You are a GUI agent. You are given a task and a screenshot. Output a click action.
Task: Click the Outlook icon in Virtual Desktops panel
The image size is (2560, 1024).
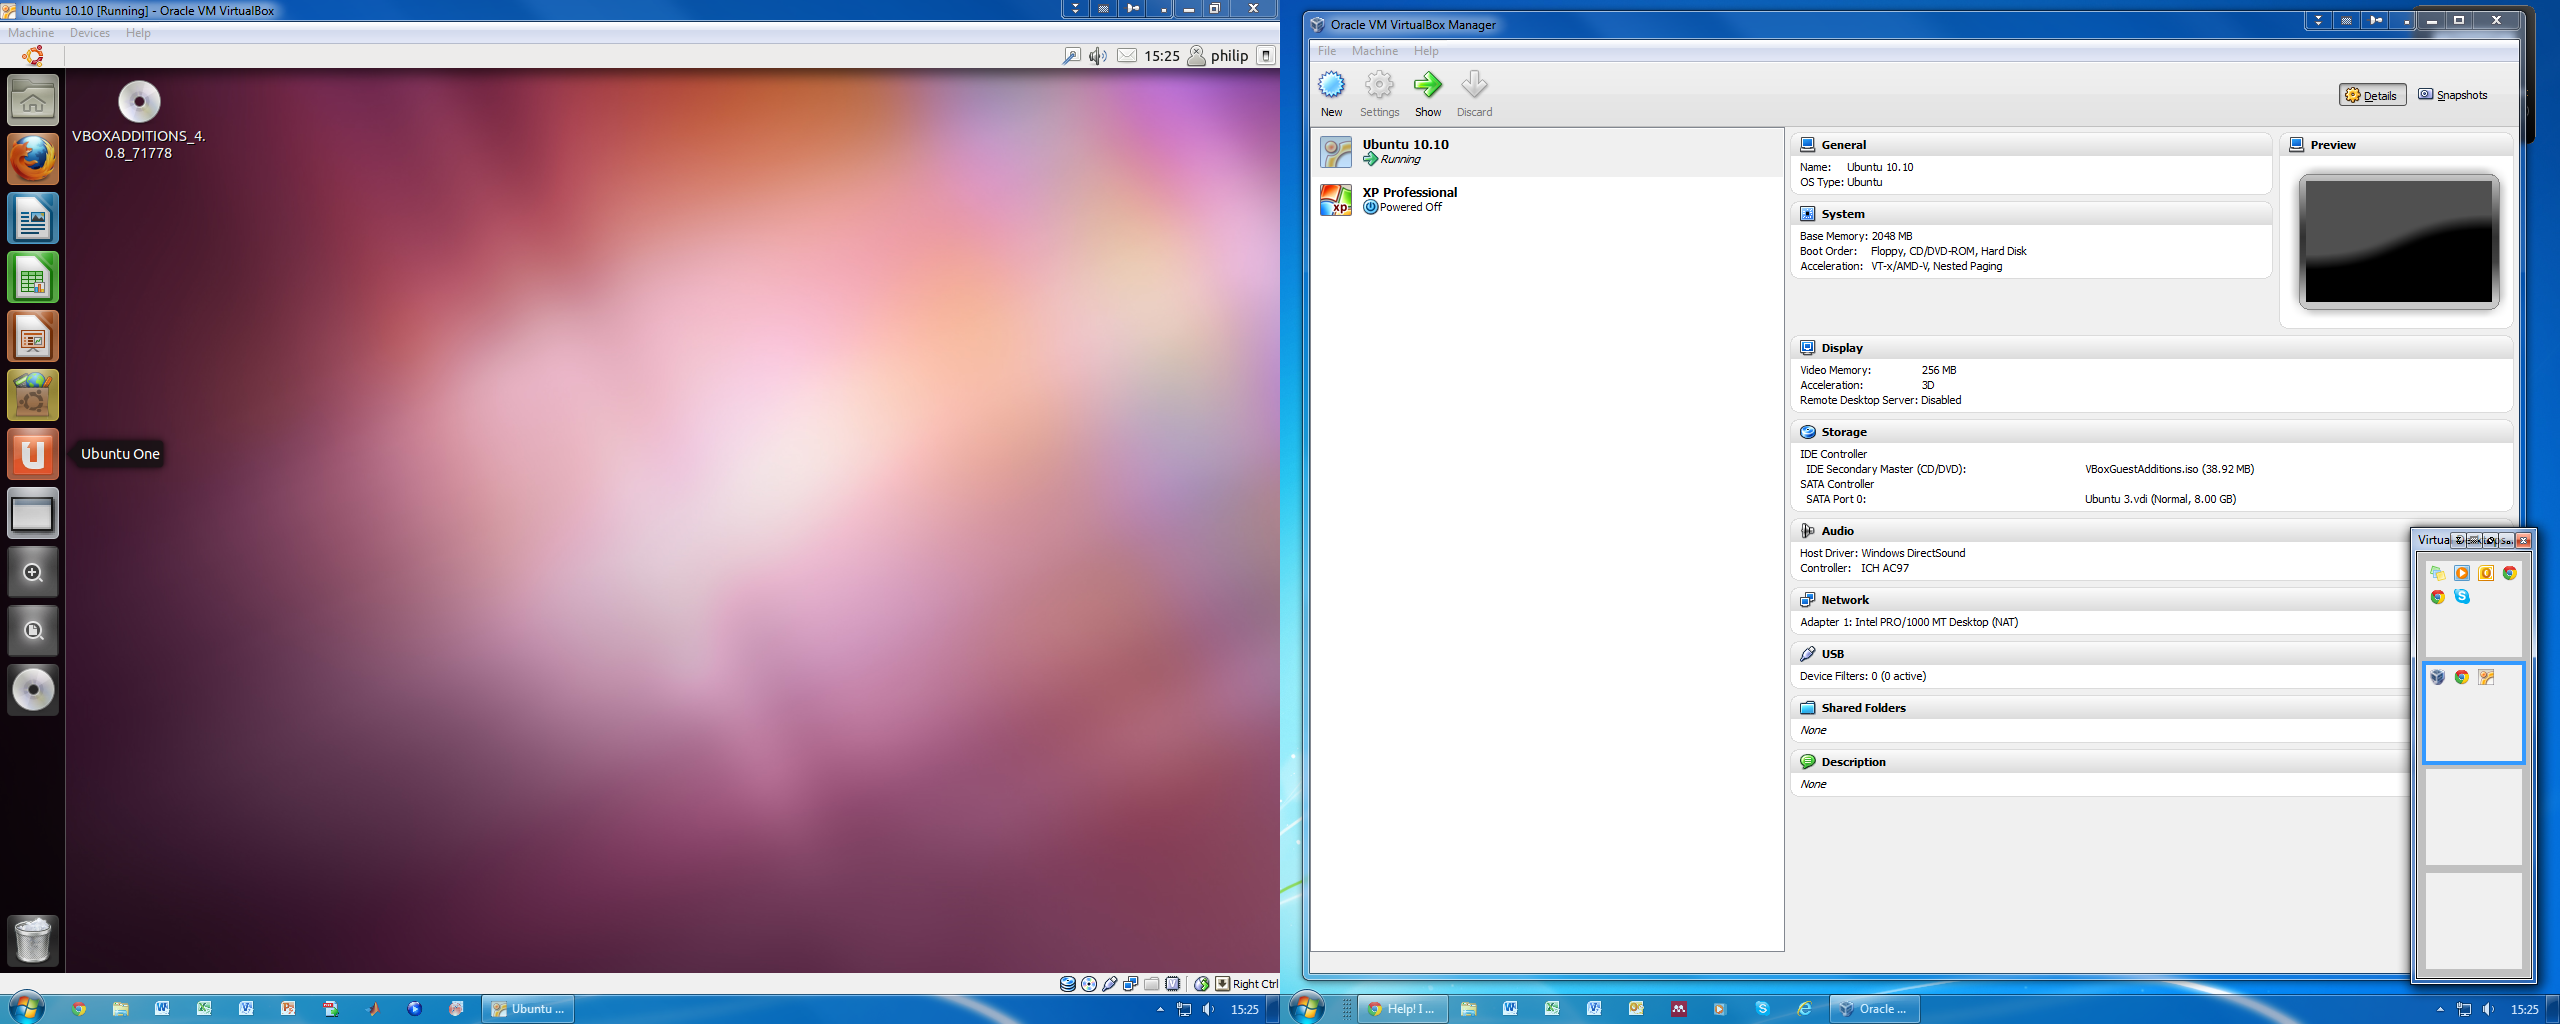point(2486,573)
